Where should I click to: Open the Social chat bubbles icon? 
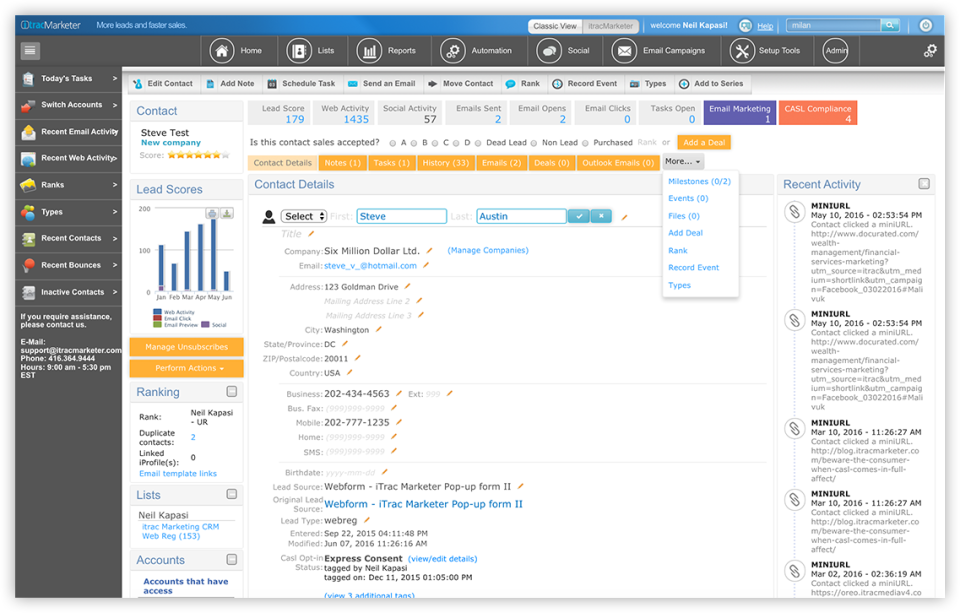(549, 51)
